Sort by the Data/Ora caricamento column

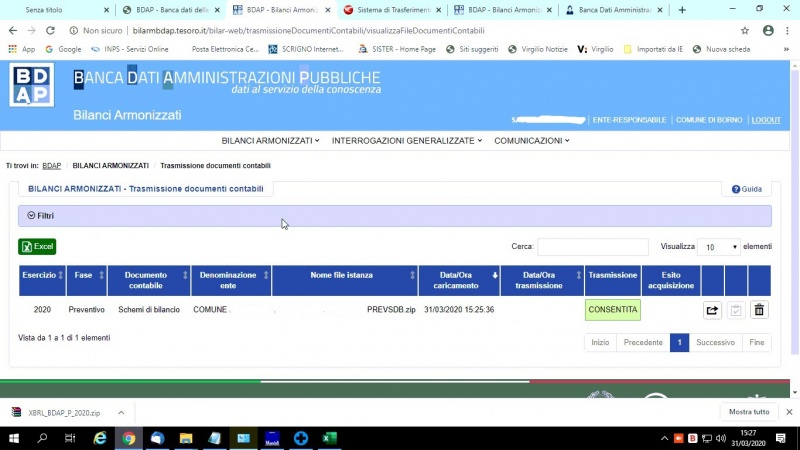point(459,280)
